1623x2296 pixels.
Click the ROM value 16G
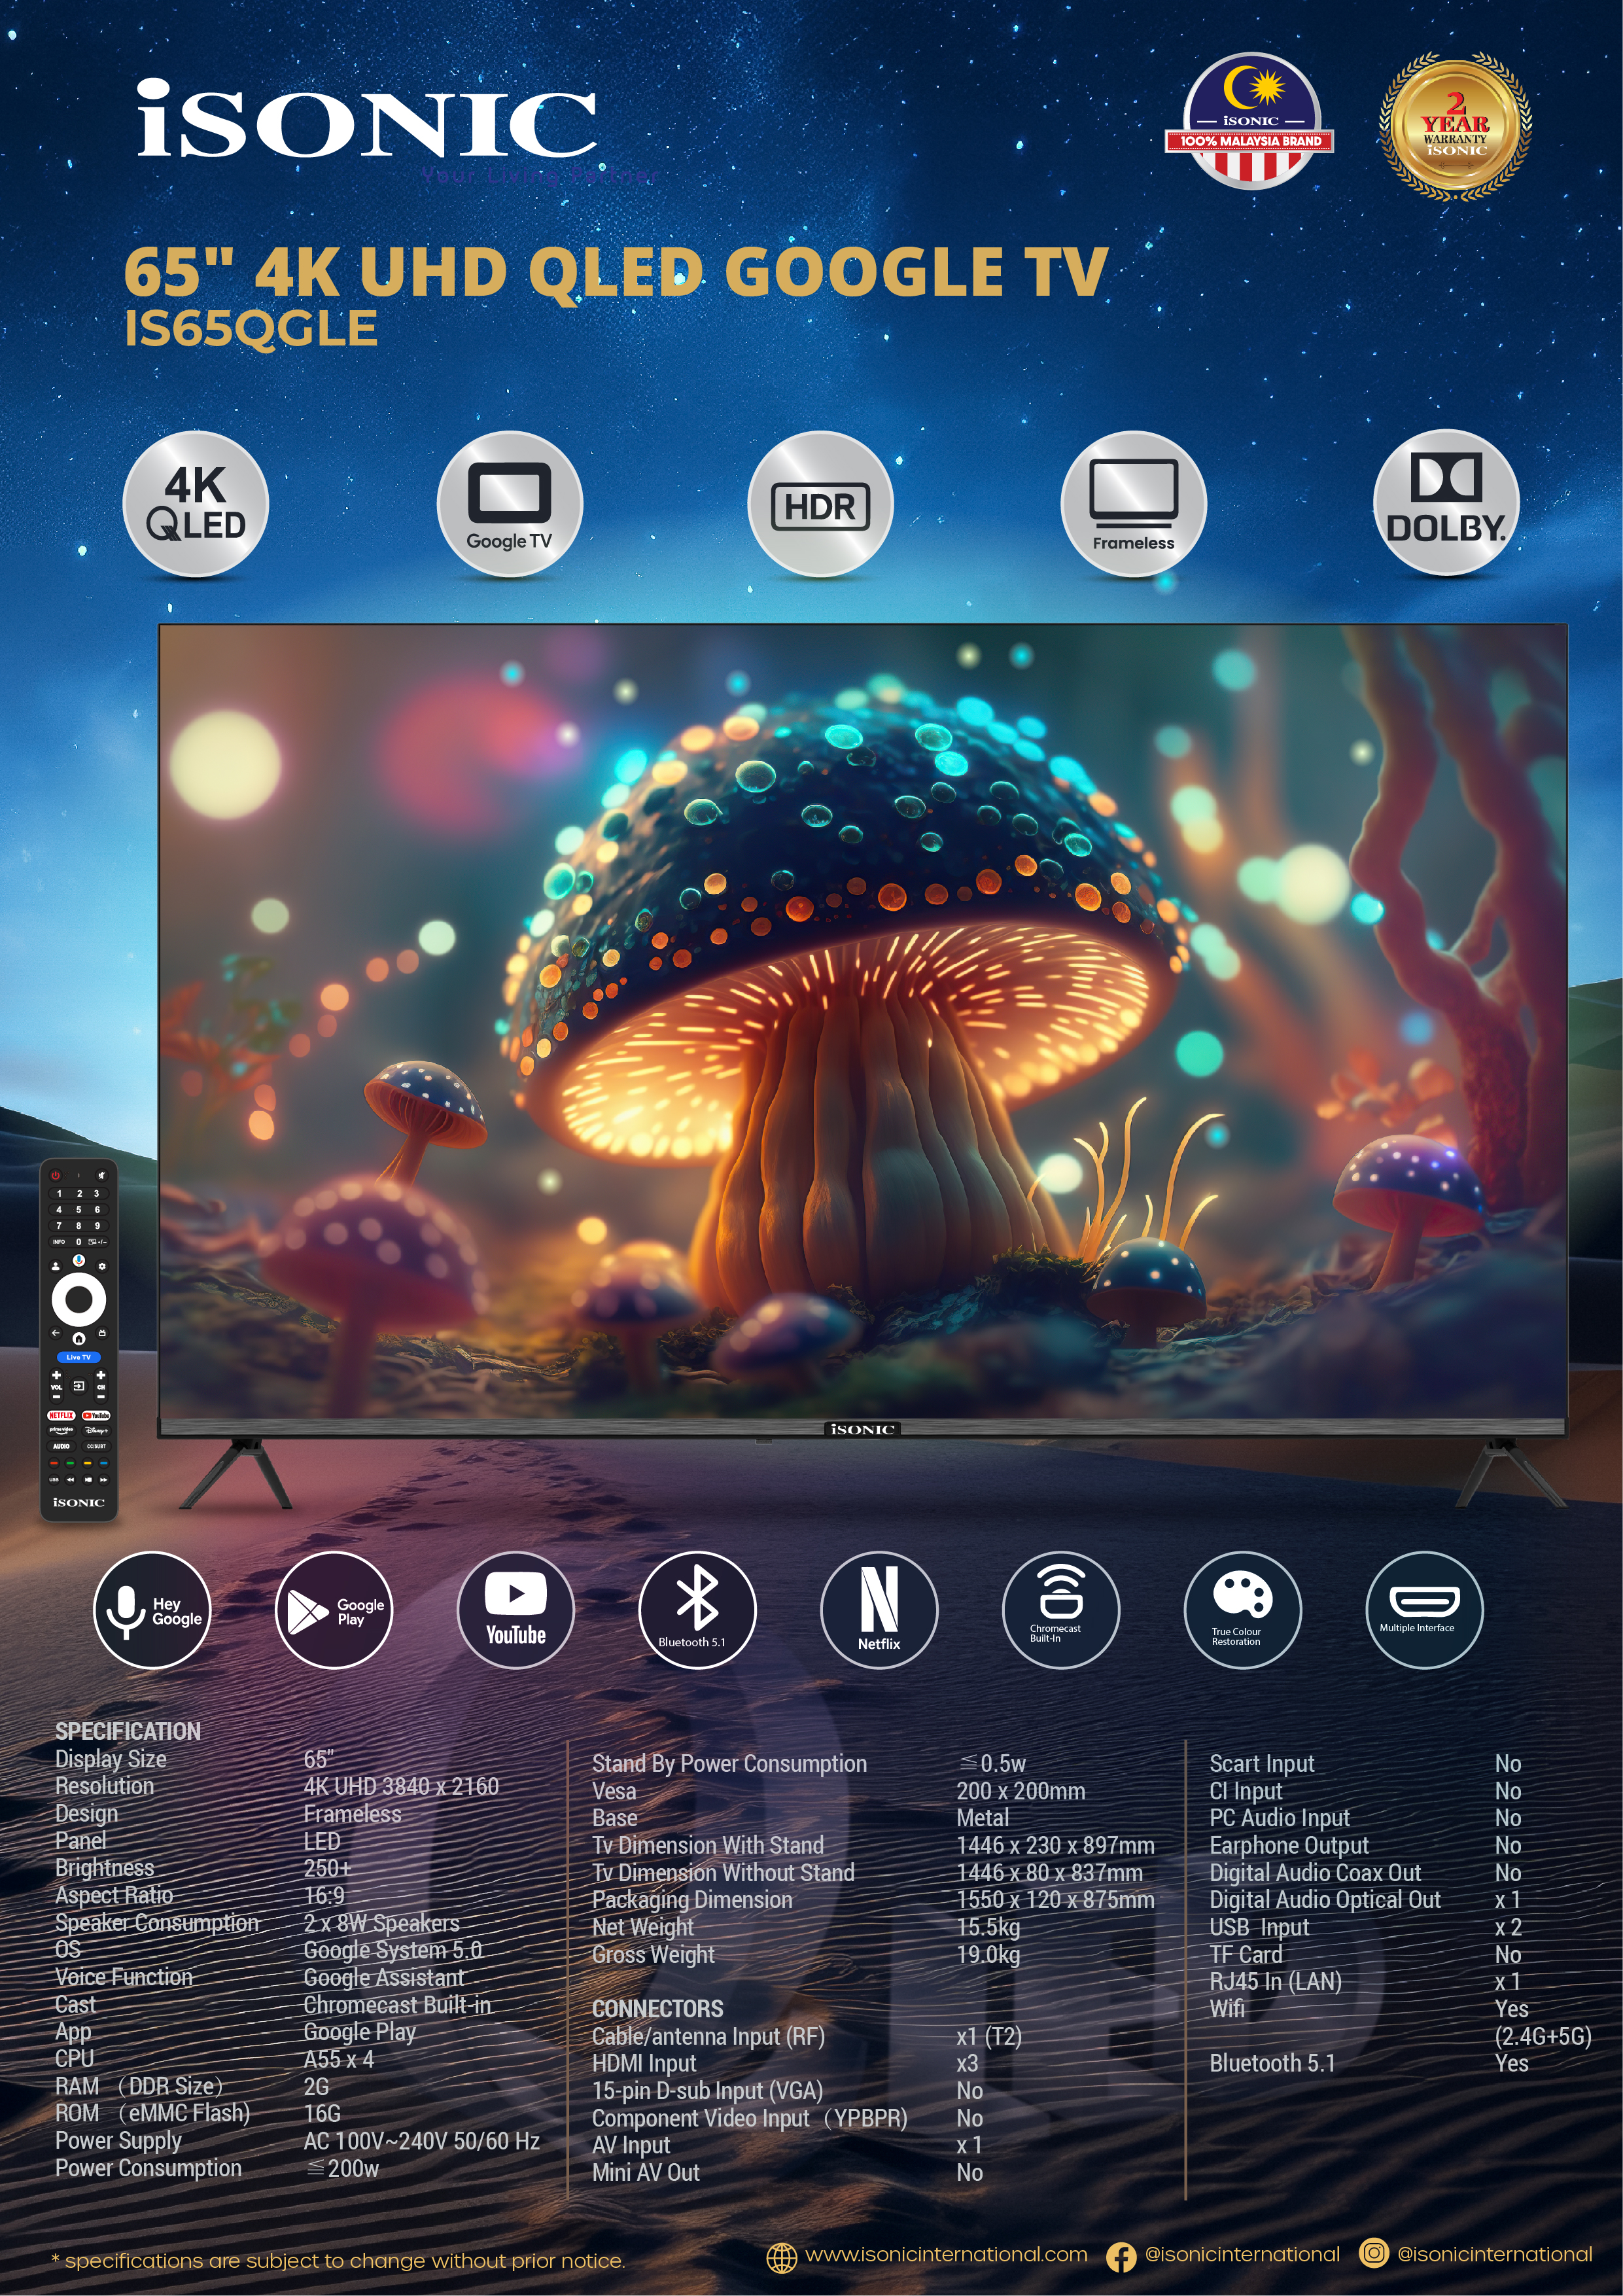point(322,2114)
